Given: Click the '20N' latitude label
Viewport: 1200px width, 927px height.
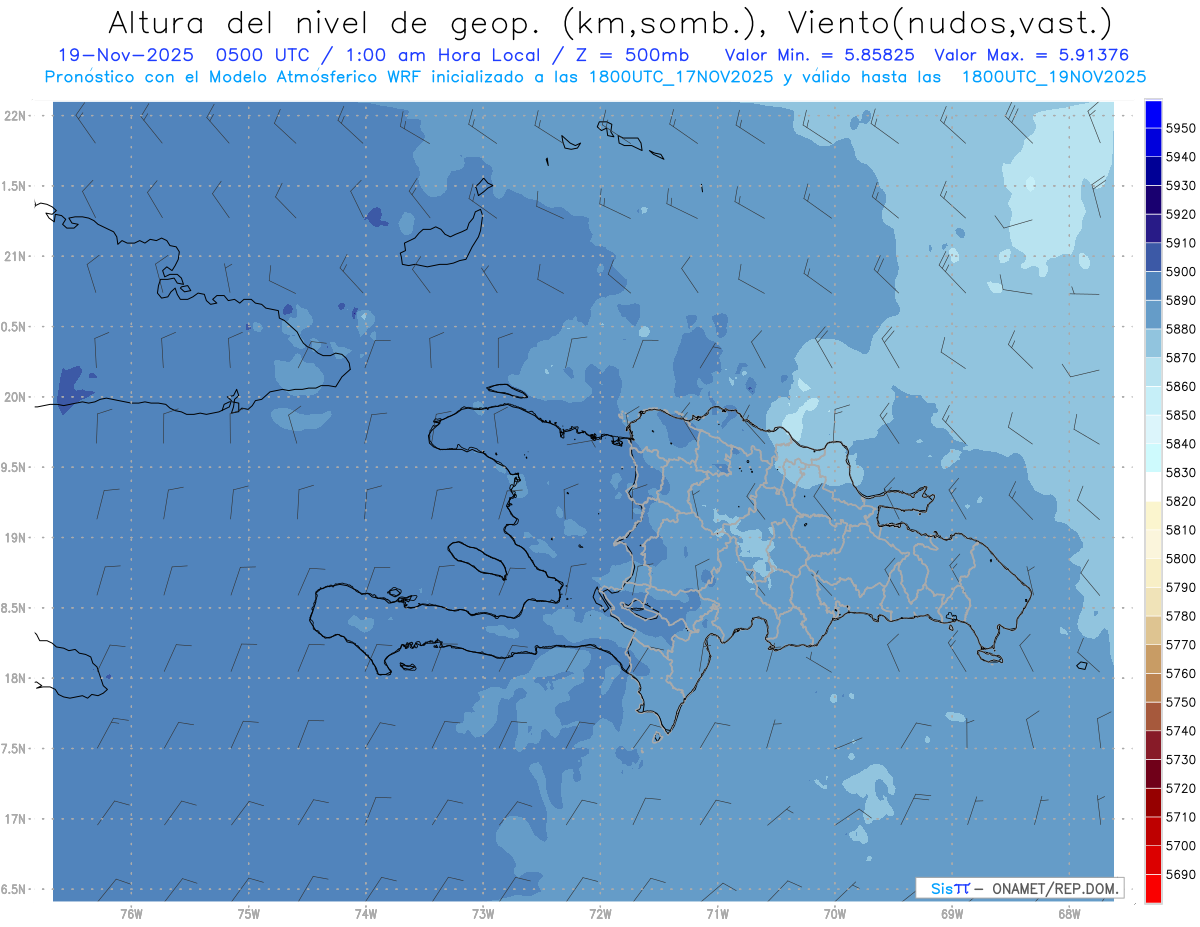Looking at the screenshot, I should pos(15,397).
